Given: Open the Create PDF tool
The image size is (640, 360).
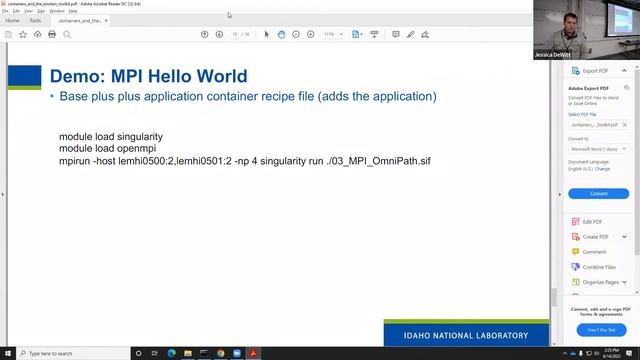Looking at the screenshot, I should click(595, 237).
